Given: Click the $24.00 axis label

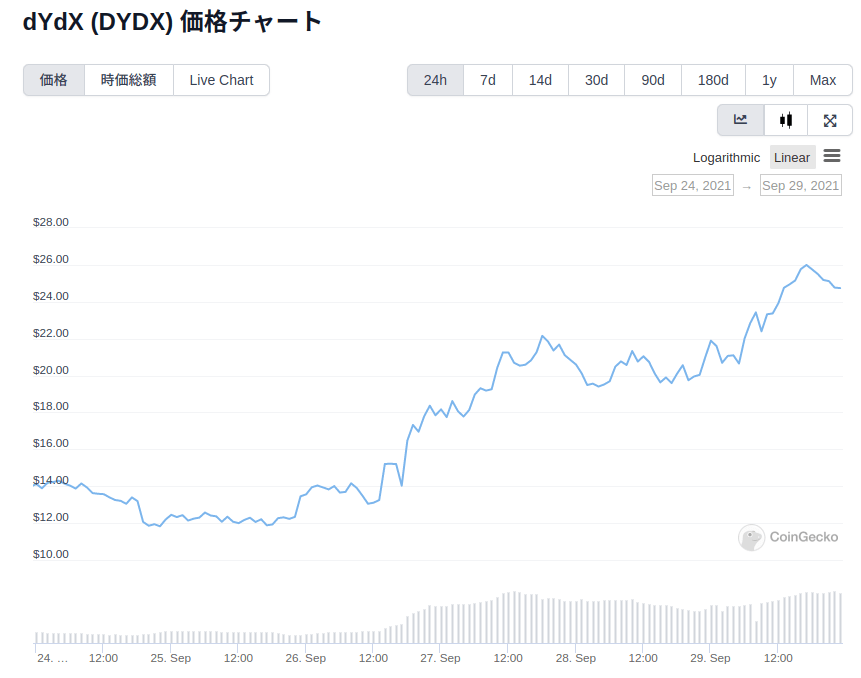Looking at the screenshot, I should 51,296.
